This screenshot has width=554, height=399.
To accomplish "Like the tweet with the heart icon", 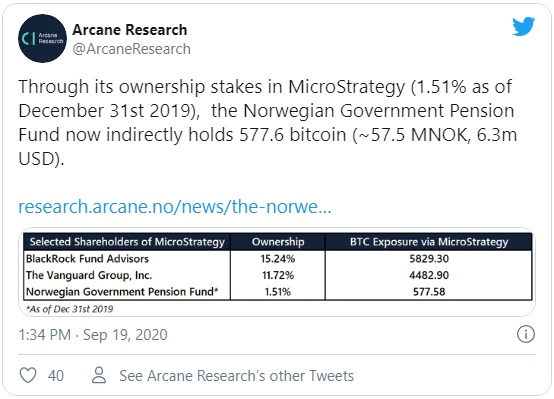I will (x=28, y=375).
